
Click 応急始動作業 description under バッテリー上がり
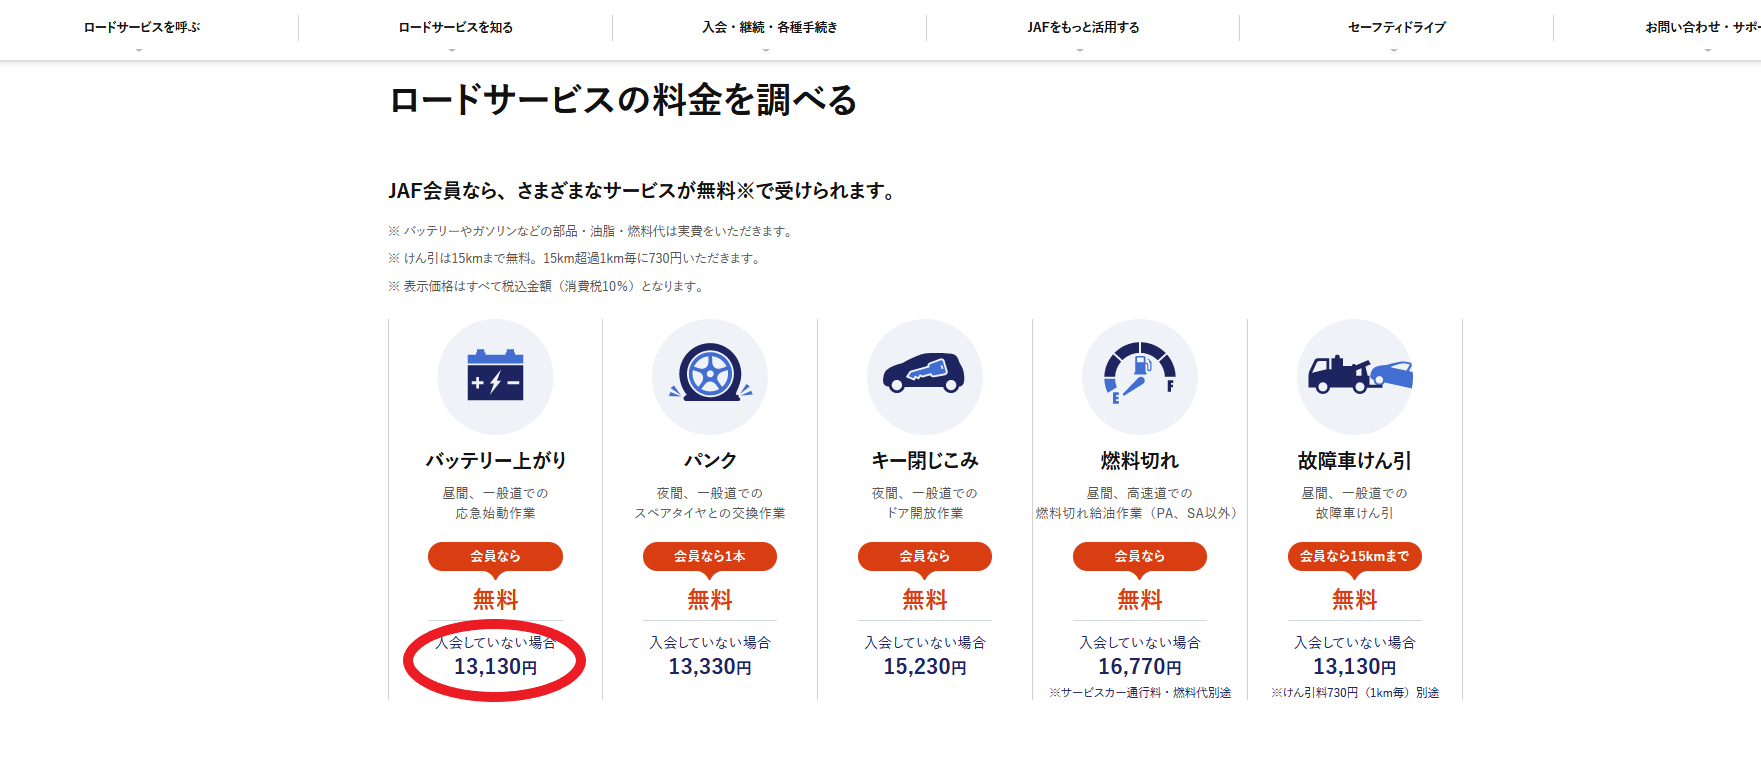495,513
